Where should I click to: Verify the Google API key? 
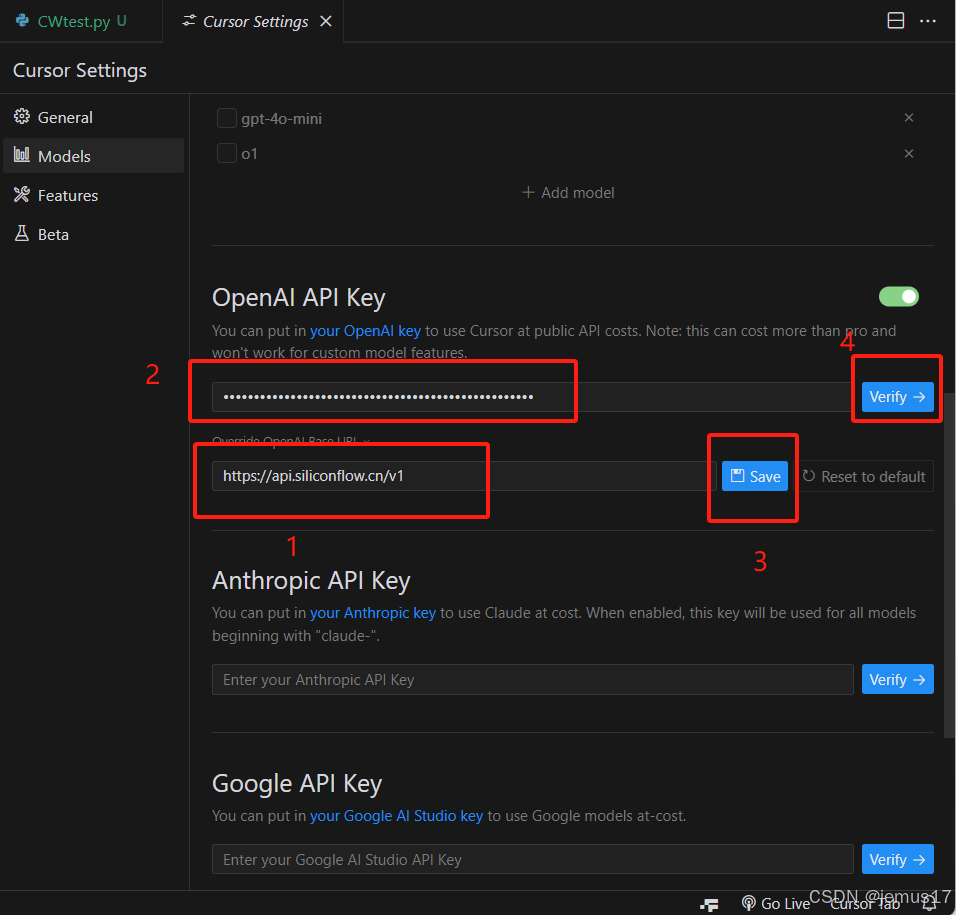tap(897, 859)
